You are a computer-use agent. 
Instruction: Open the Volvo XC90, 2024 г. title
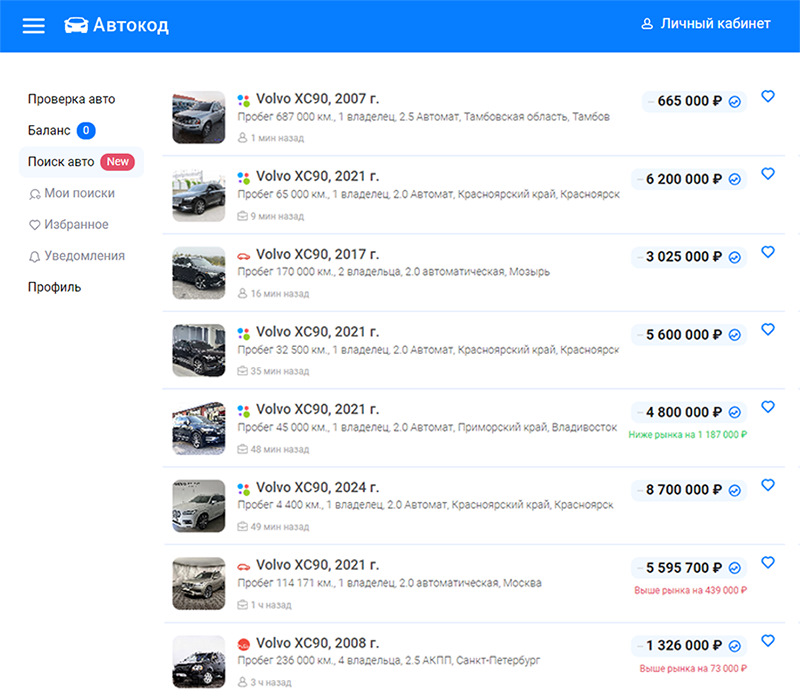click(x=317, y=487)
